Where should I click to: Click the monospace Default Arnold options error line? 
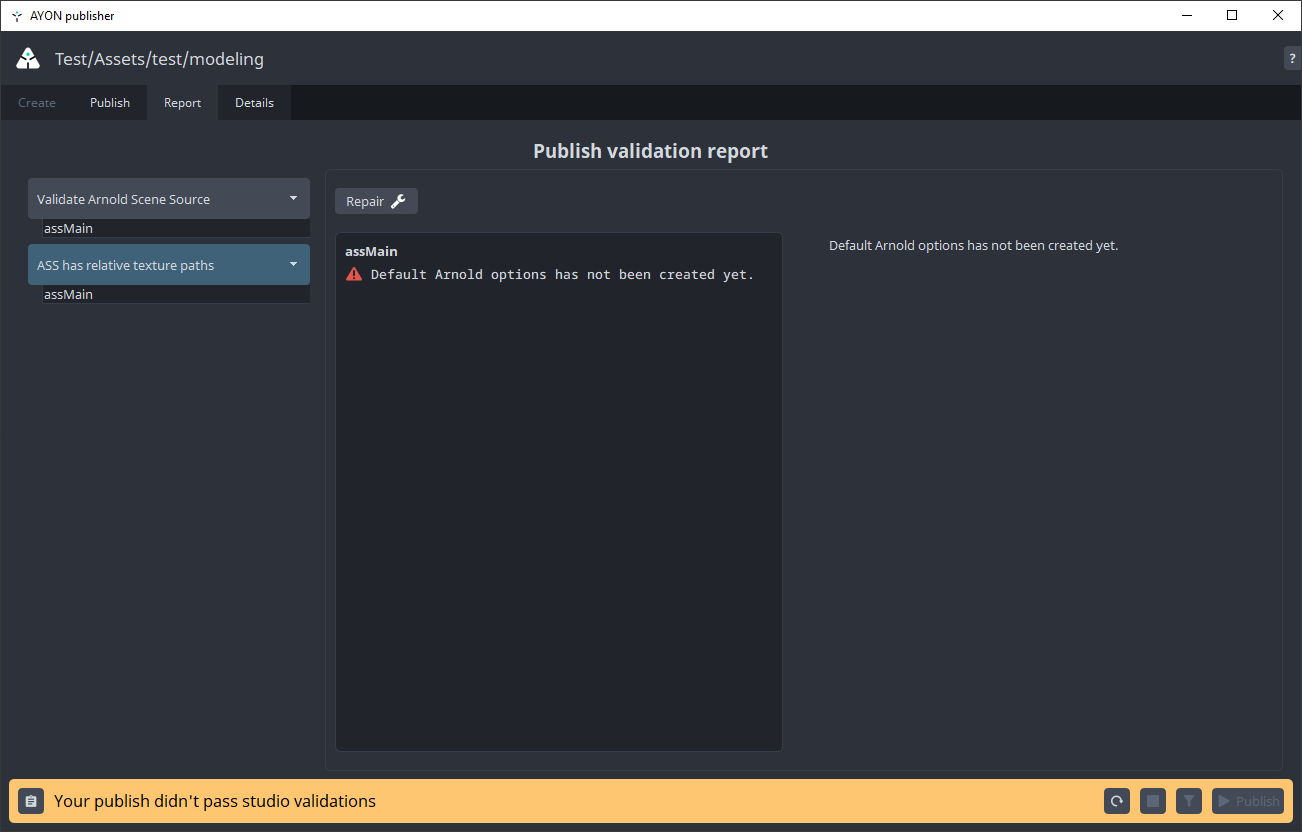[562, 274]
